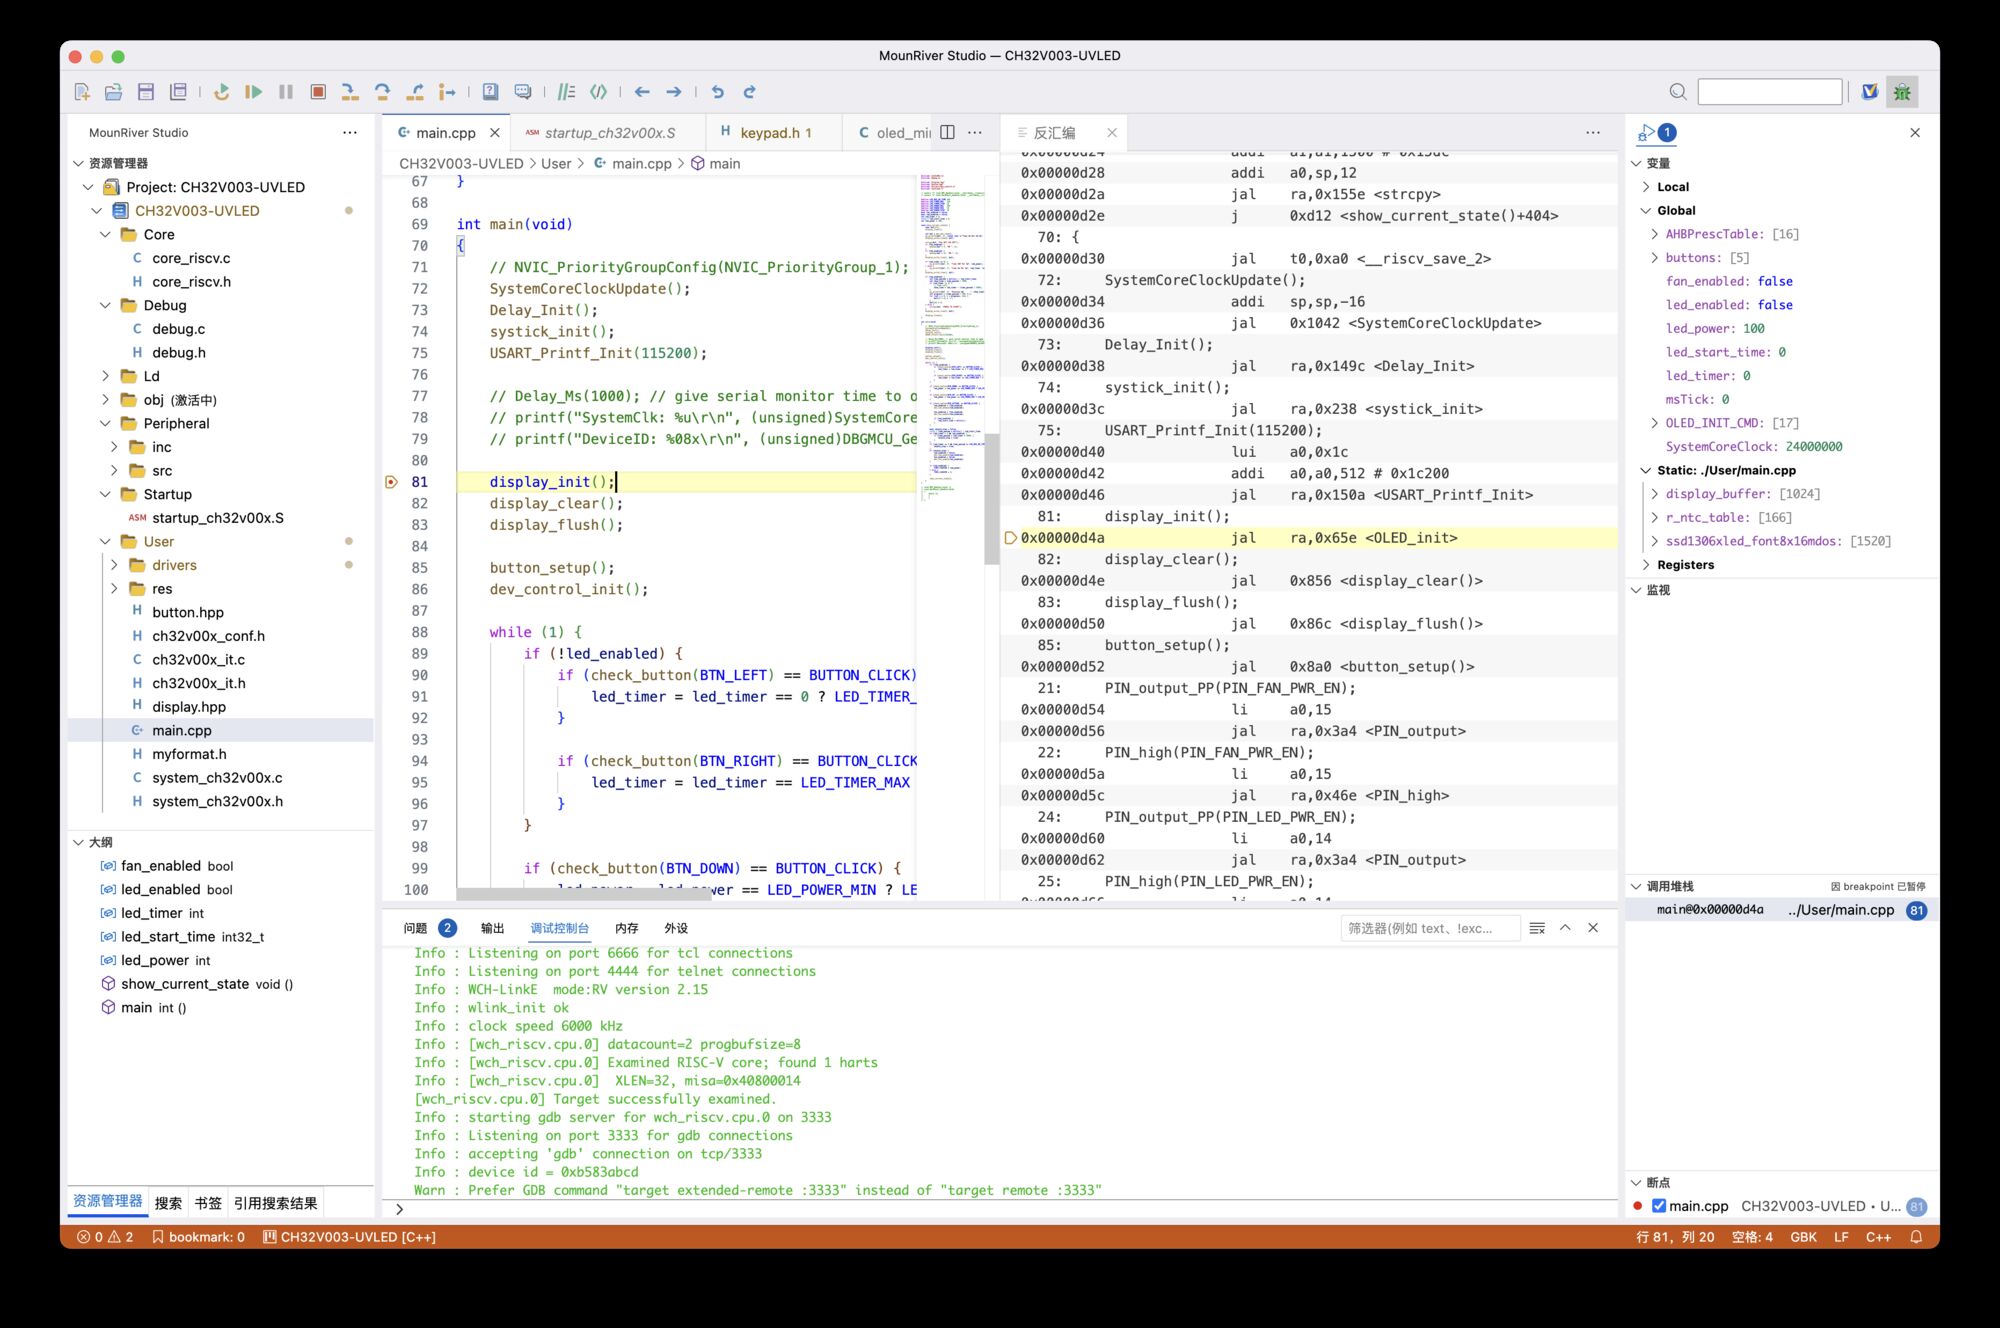
Task: Click the Step Over debug icon
Action: coord(382,92)
